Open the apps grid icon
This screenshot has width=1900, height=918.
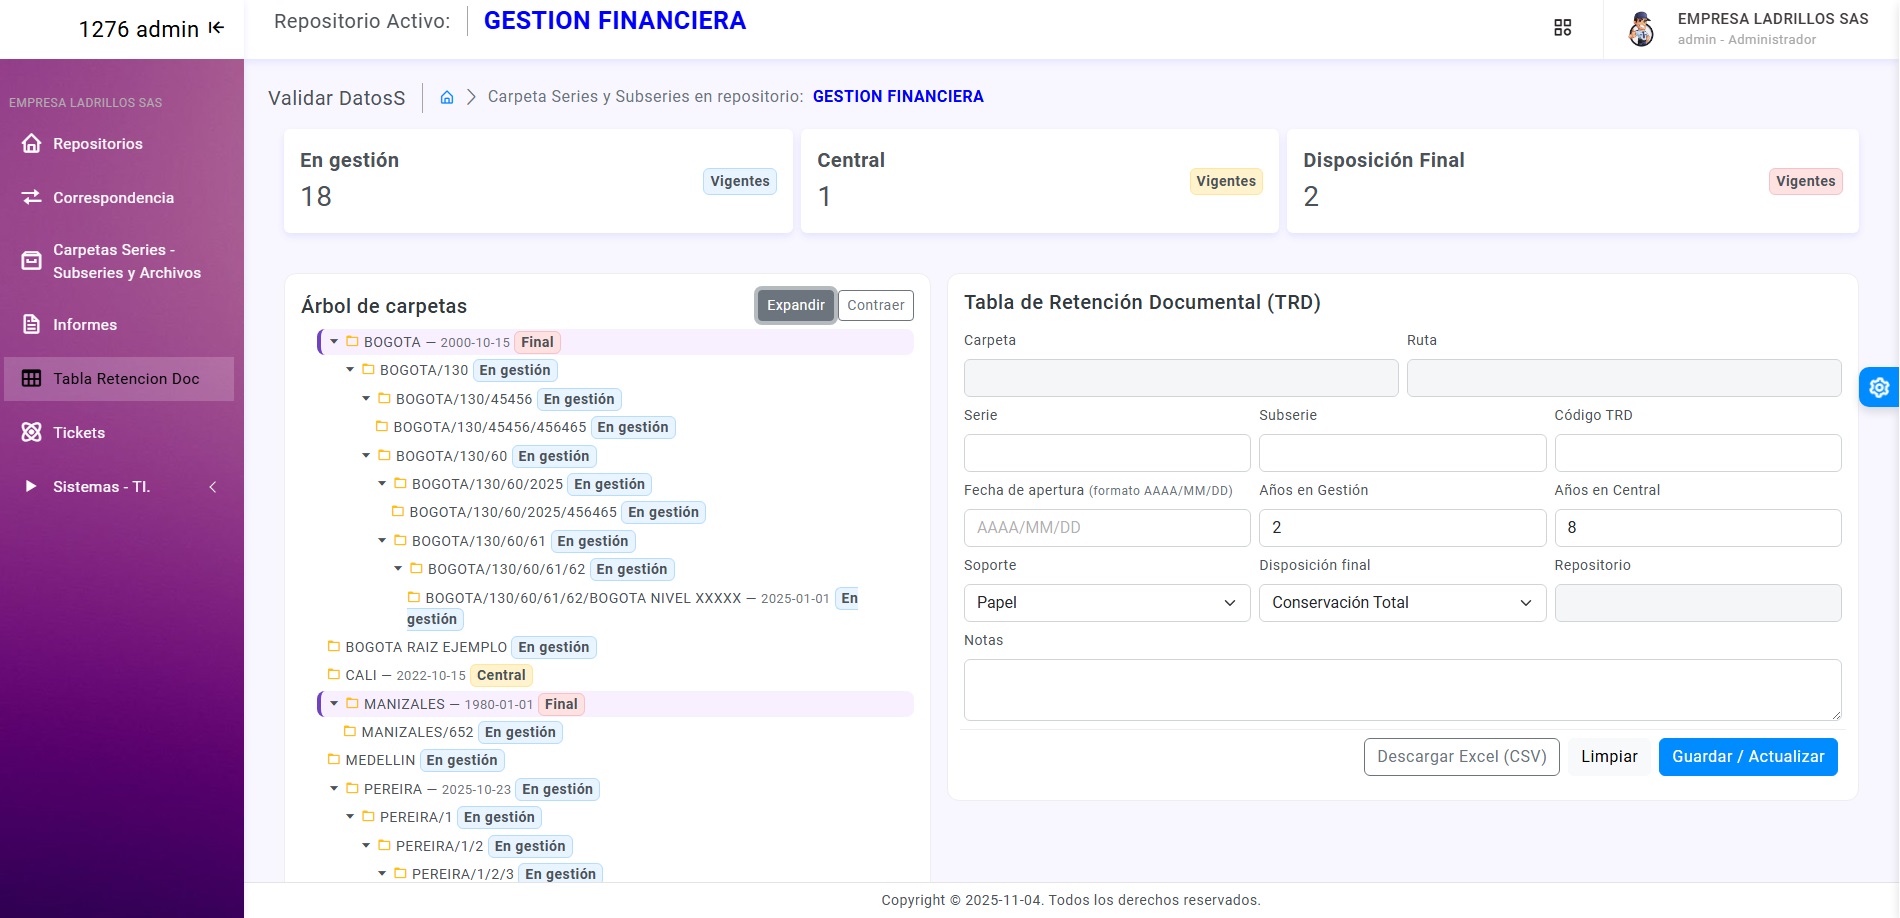(x=1562, y=28)
